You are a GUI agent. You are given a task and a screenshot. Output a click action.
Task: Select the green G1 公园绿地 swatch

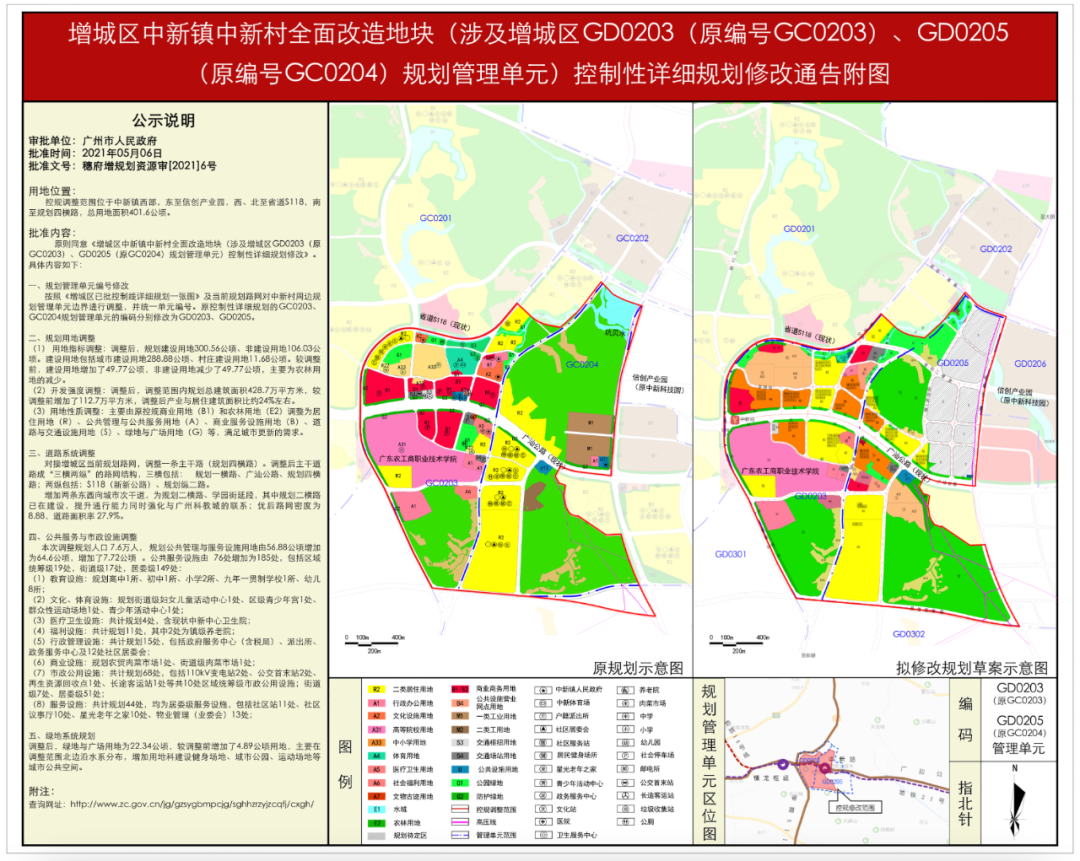coord(459,783)
